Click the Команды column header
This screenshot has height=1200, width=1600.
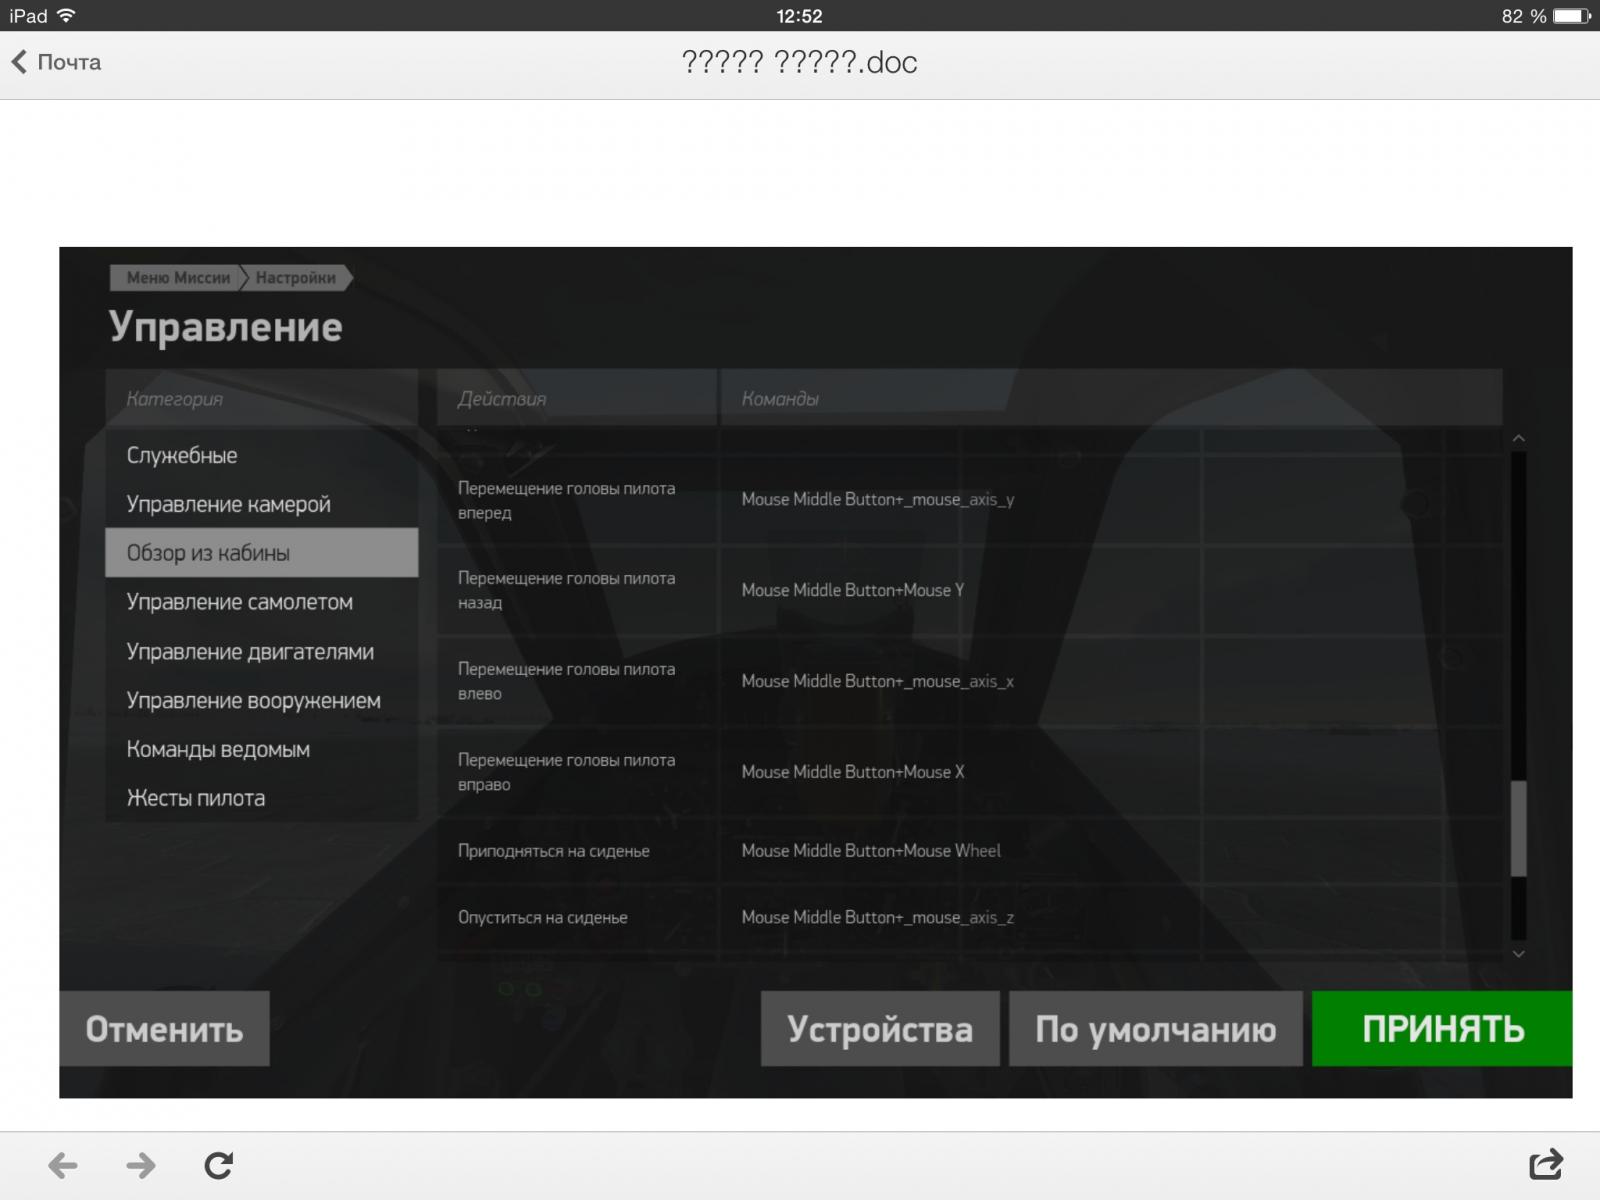pos(1112,398)
